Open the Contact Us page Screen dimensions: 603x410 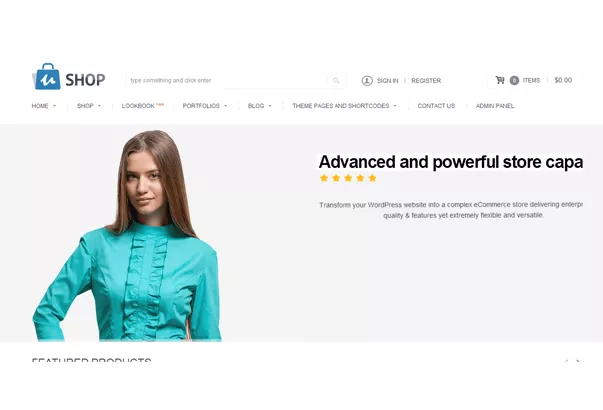[x=436, y=106]
